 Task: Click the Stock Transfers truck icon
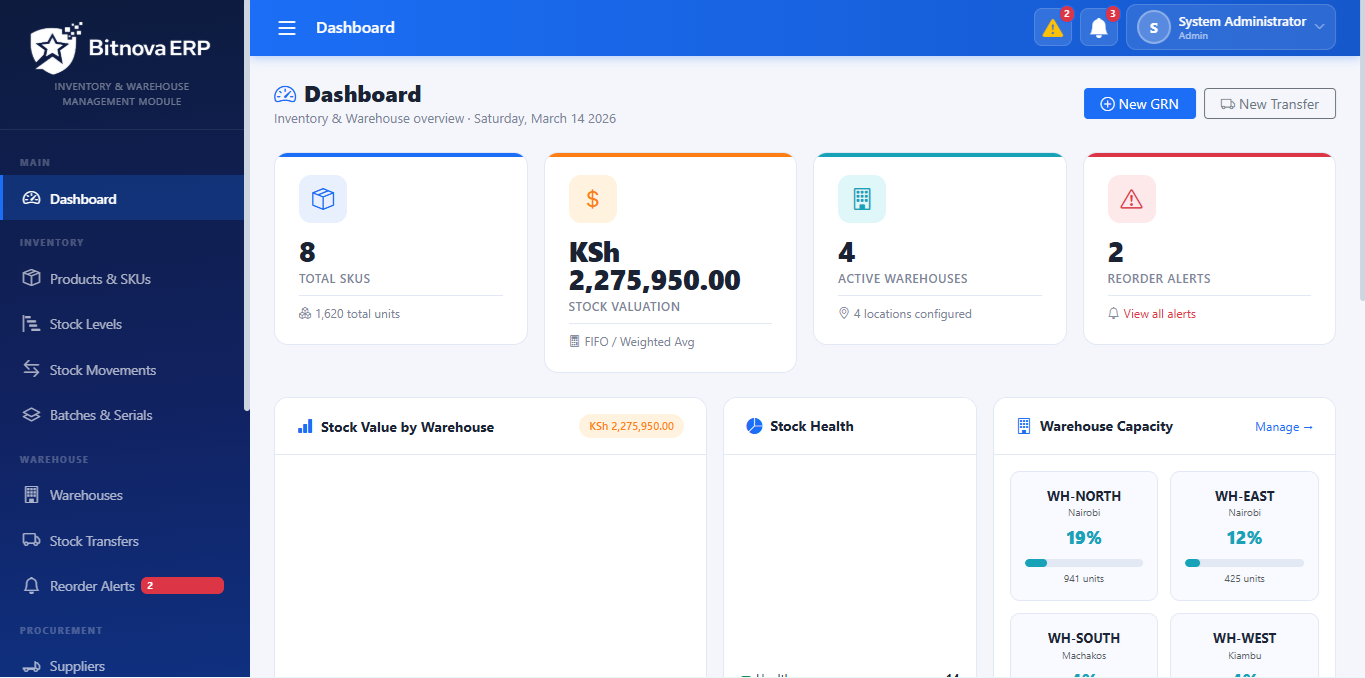pyautogui.click(x=31, y=541)
